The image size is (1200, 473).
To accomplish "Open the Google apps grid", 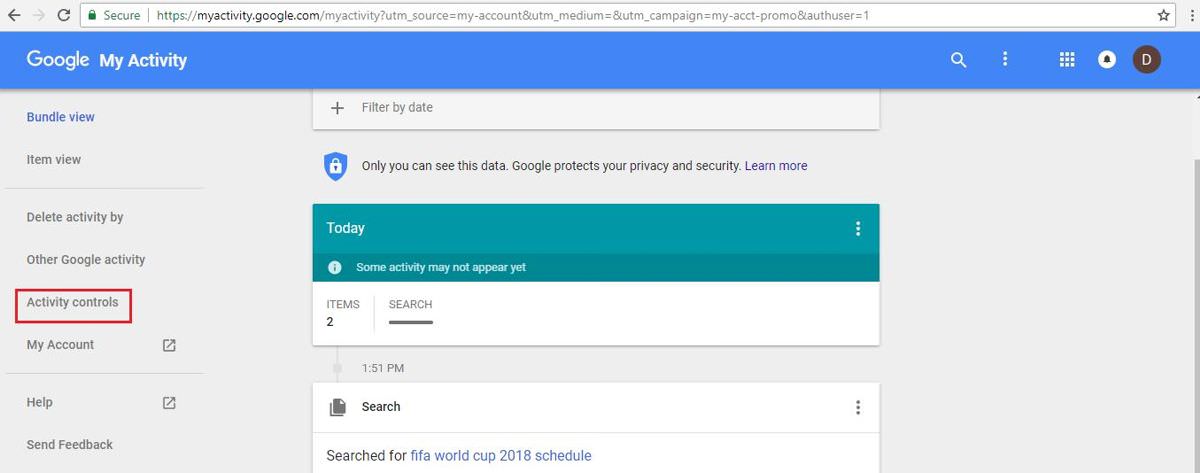I will click(x=1067, y=60).
